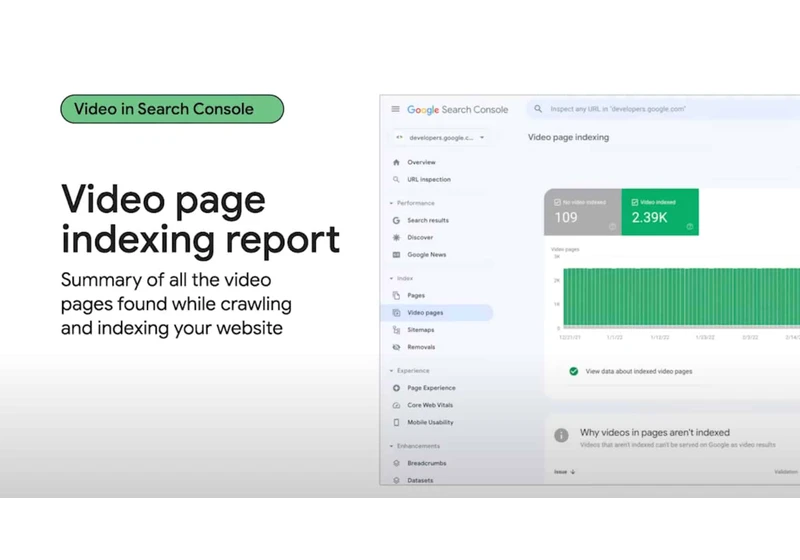The width and height of the screenshot is (800, 560).
Task: Open the Pages indexing report
Action: pyautogui.click(x=416, y=296)
